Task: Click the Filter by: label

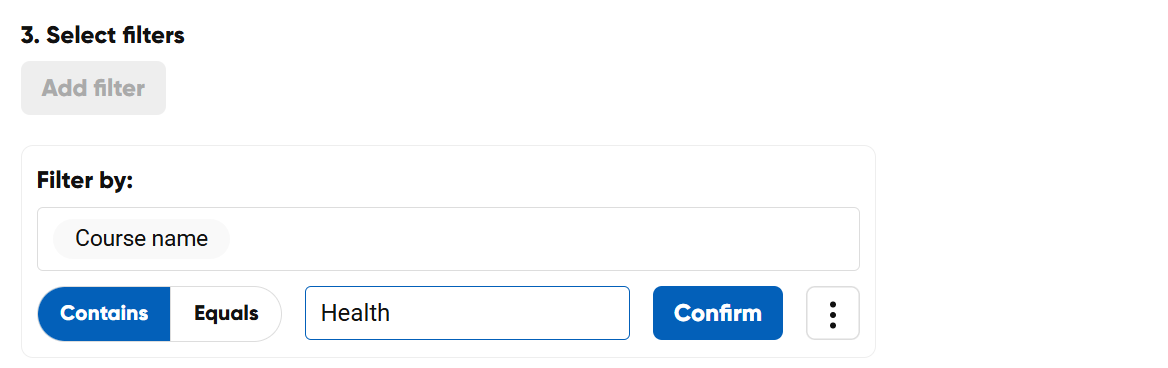Action: point(85,180)
